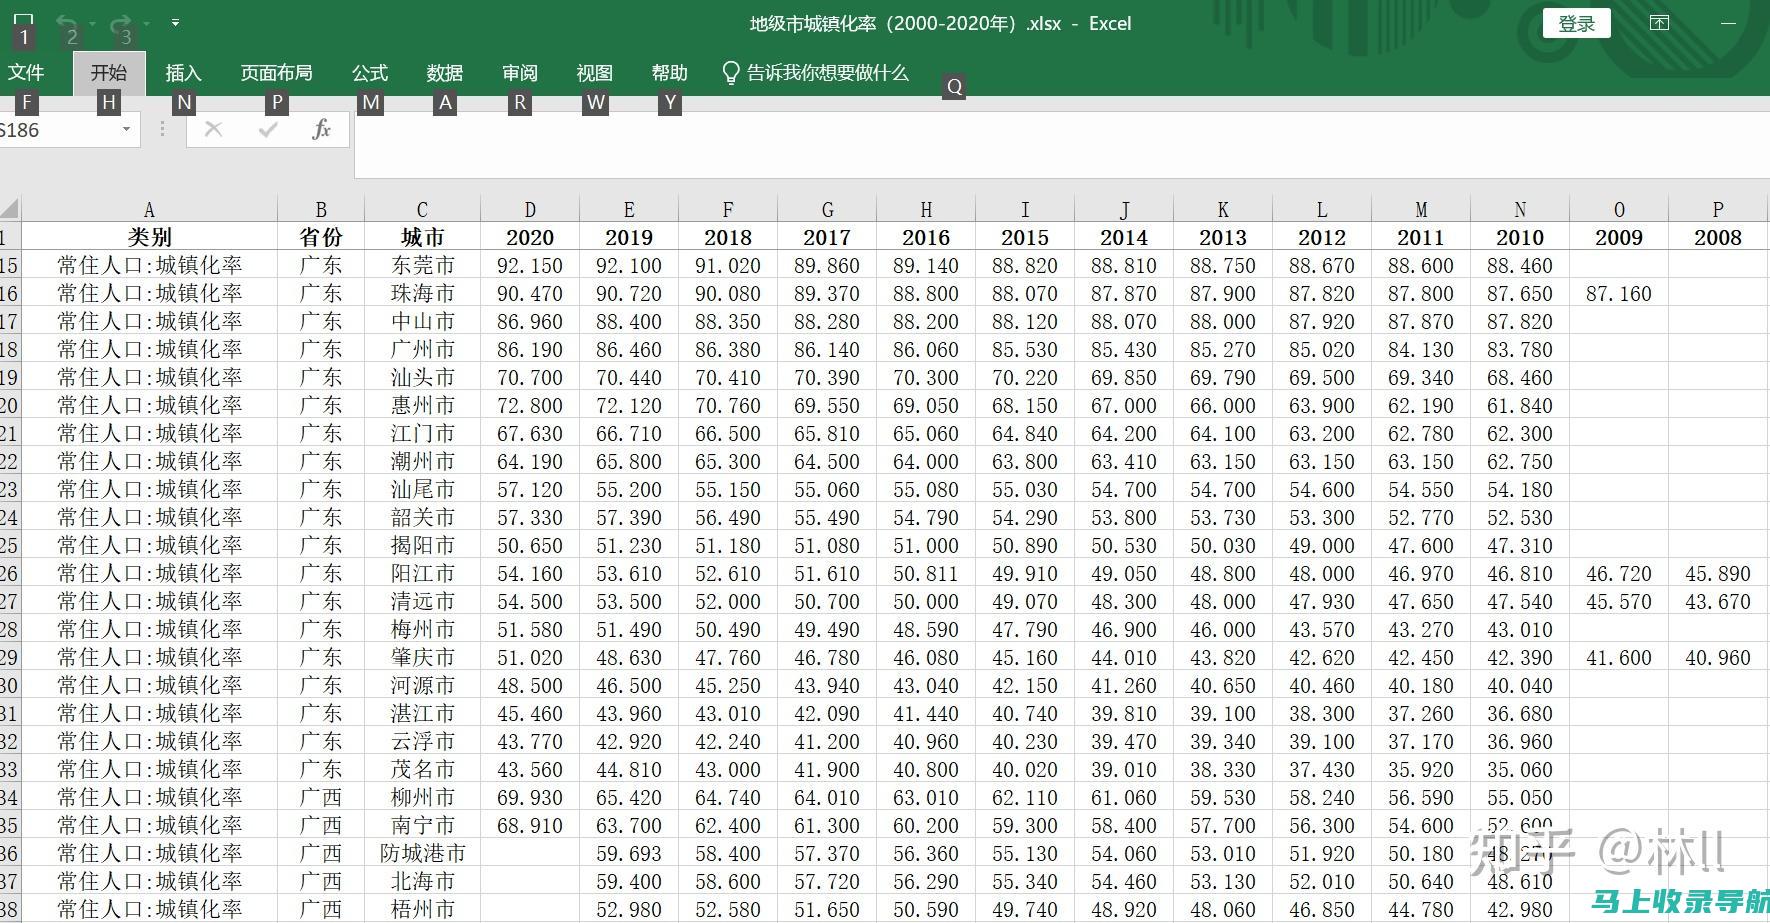Select column N header

pos(1520,210)
